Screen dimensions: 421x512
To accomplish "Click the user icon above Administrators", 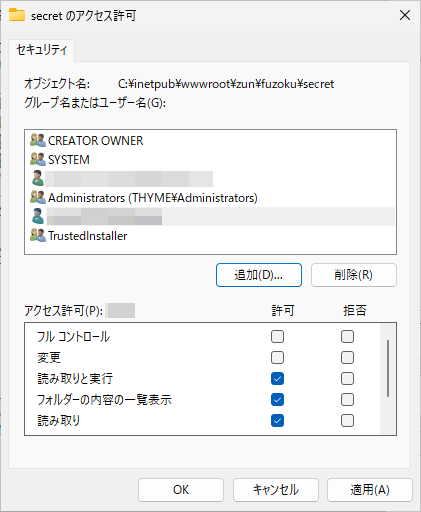I will pos(38,178).
